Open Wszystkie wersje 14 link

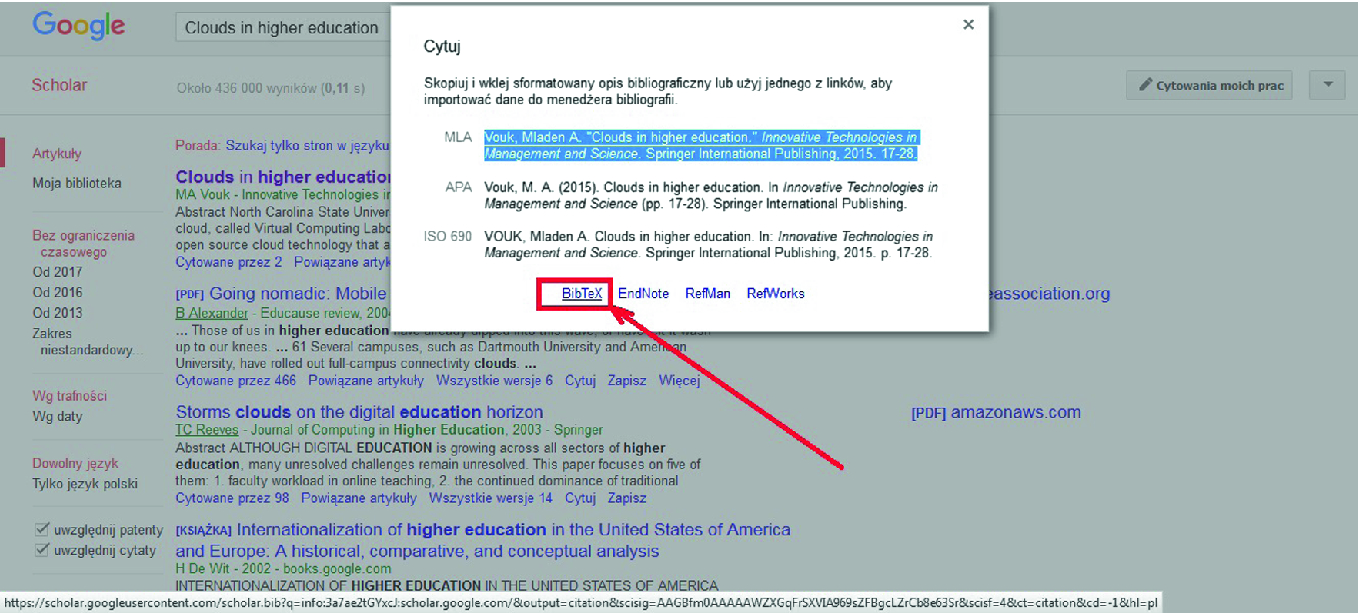(491, 498)
